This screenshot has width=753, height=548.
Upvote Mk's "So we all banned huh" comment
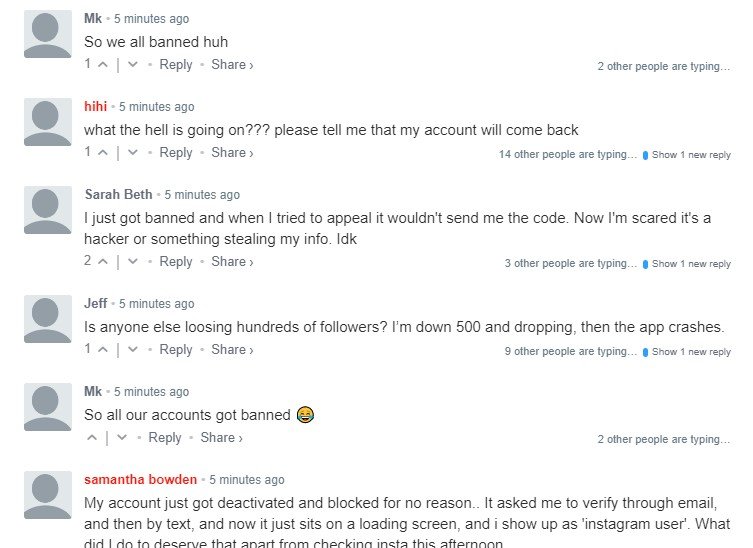(103, 65)
